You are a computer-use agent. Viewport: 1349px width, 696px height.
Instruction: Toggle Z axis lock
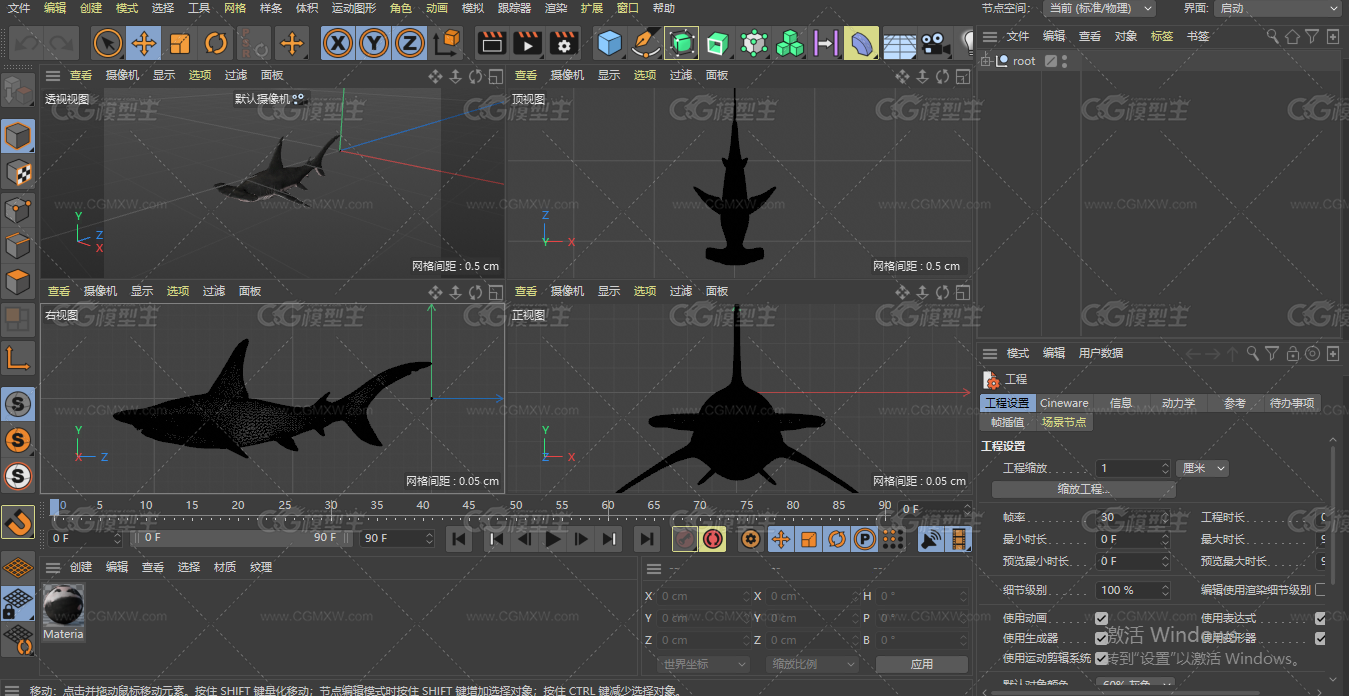click(x=409, y=43)
